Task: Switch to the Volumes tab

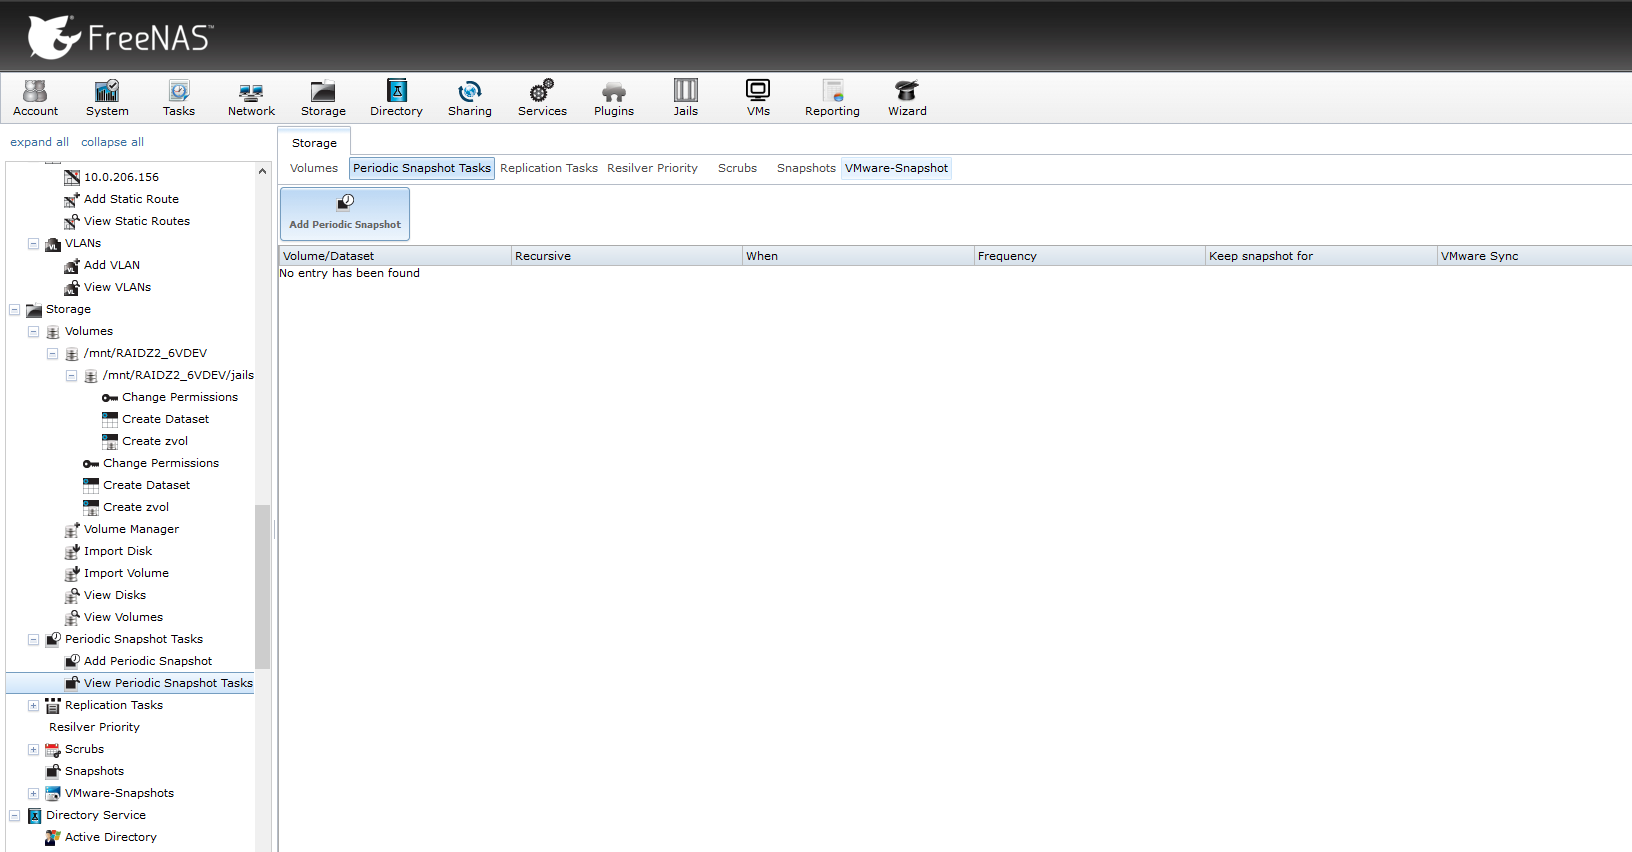Action: 314,168
